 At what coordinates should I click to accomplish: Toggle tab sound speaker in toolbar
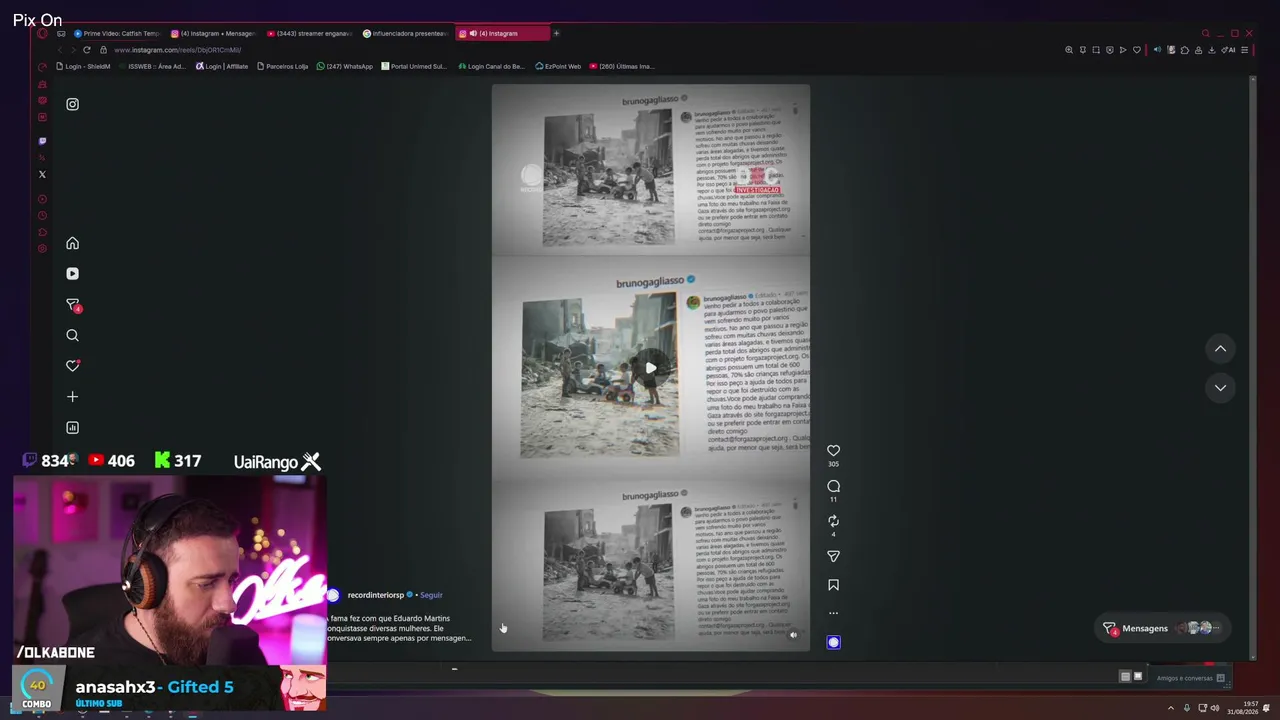click(1158, 50)
